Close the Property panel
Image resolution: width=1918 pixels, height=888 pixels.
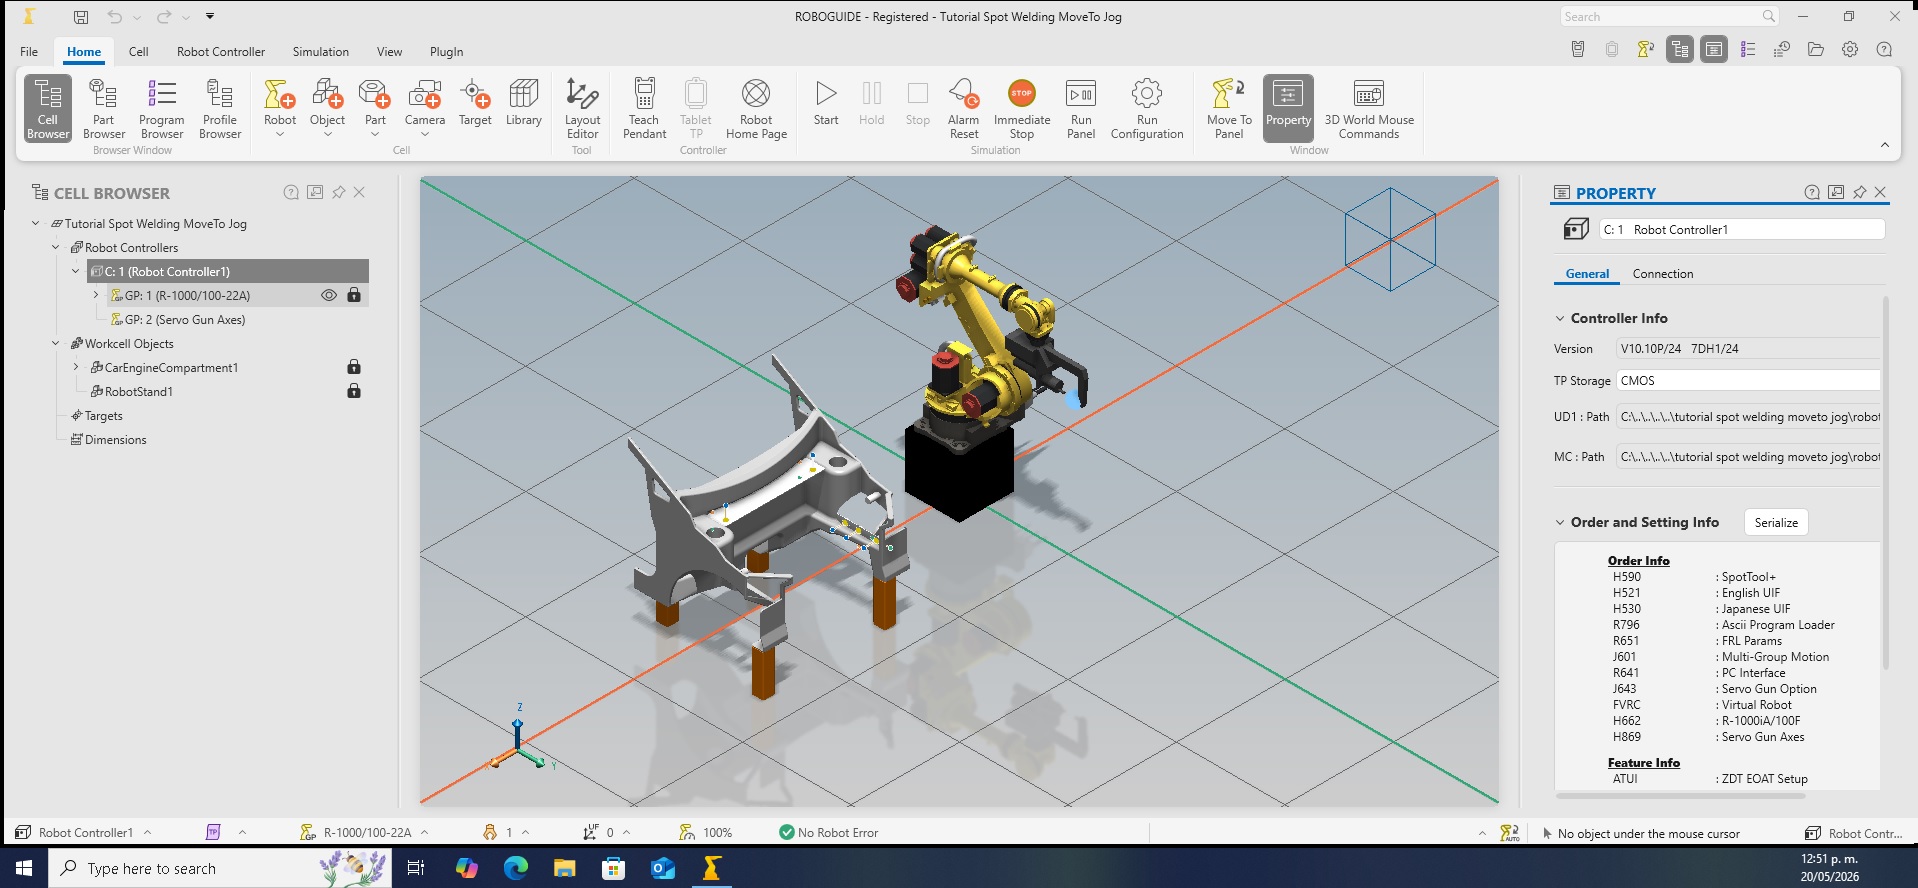click(1880, 192)
